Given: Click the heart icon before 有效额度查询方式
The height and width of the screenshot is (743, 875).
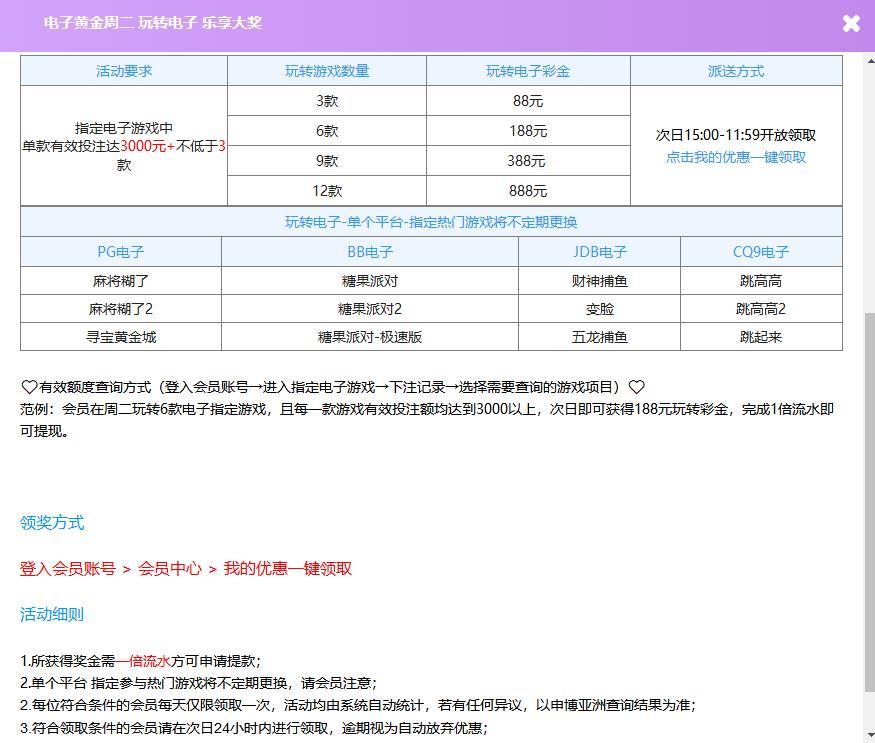Looking at the screenshot, I should (x=29, y=387).
